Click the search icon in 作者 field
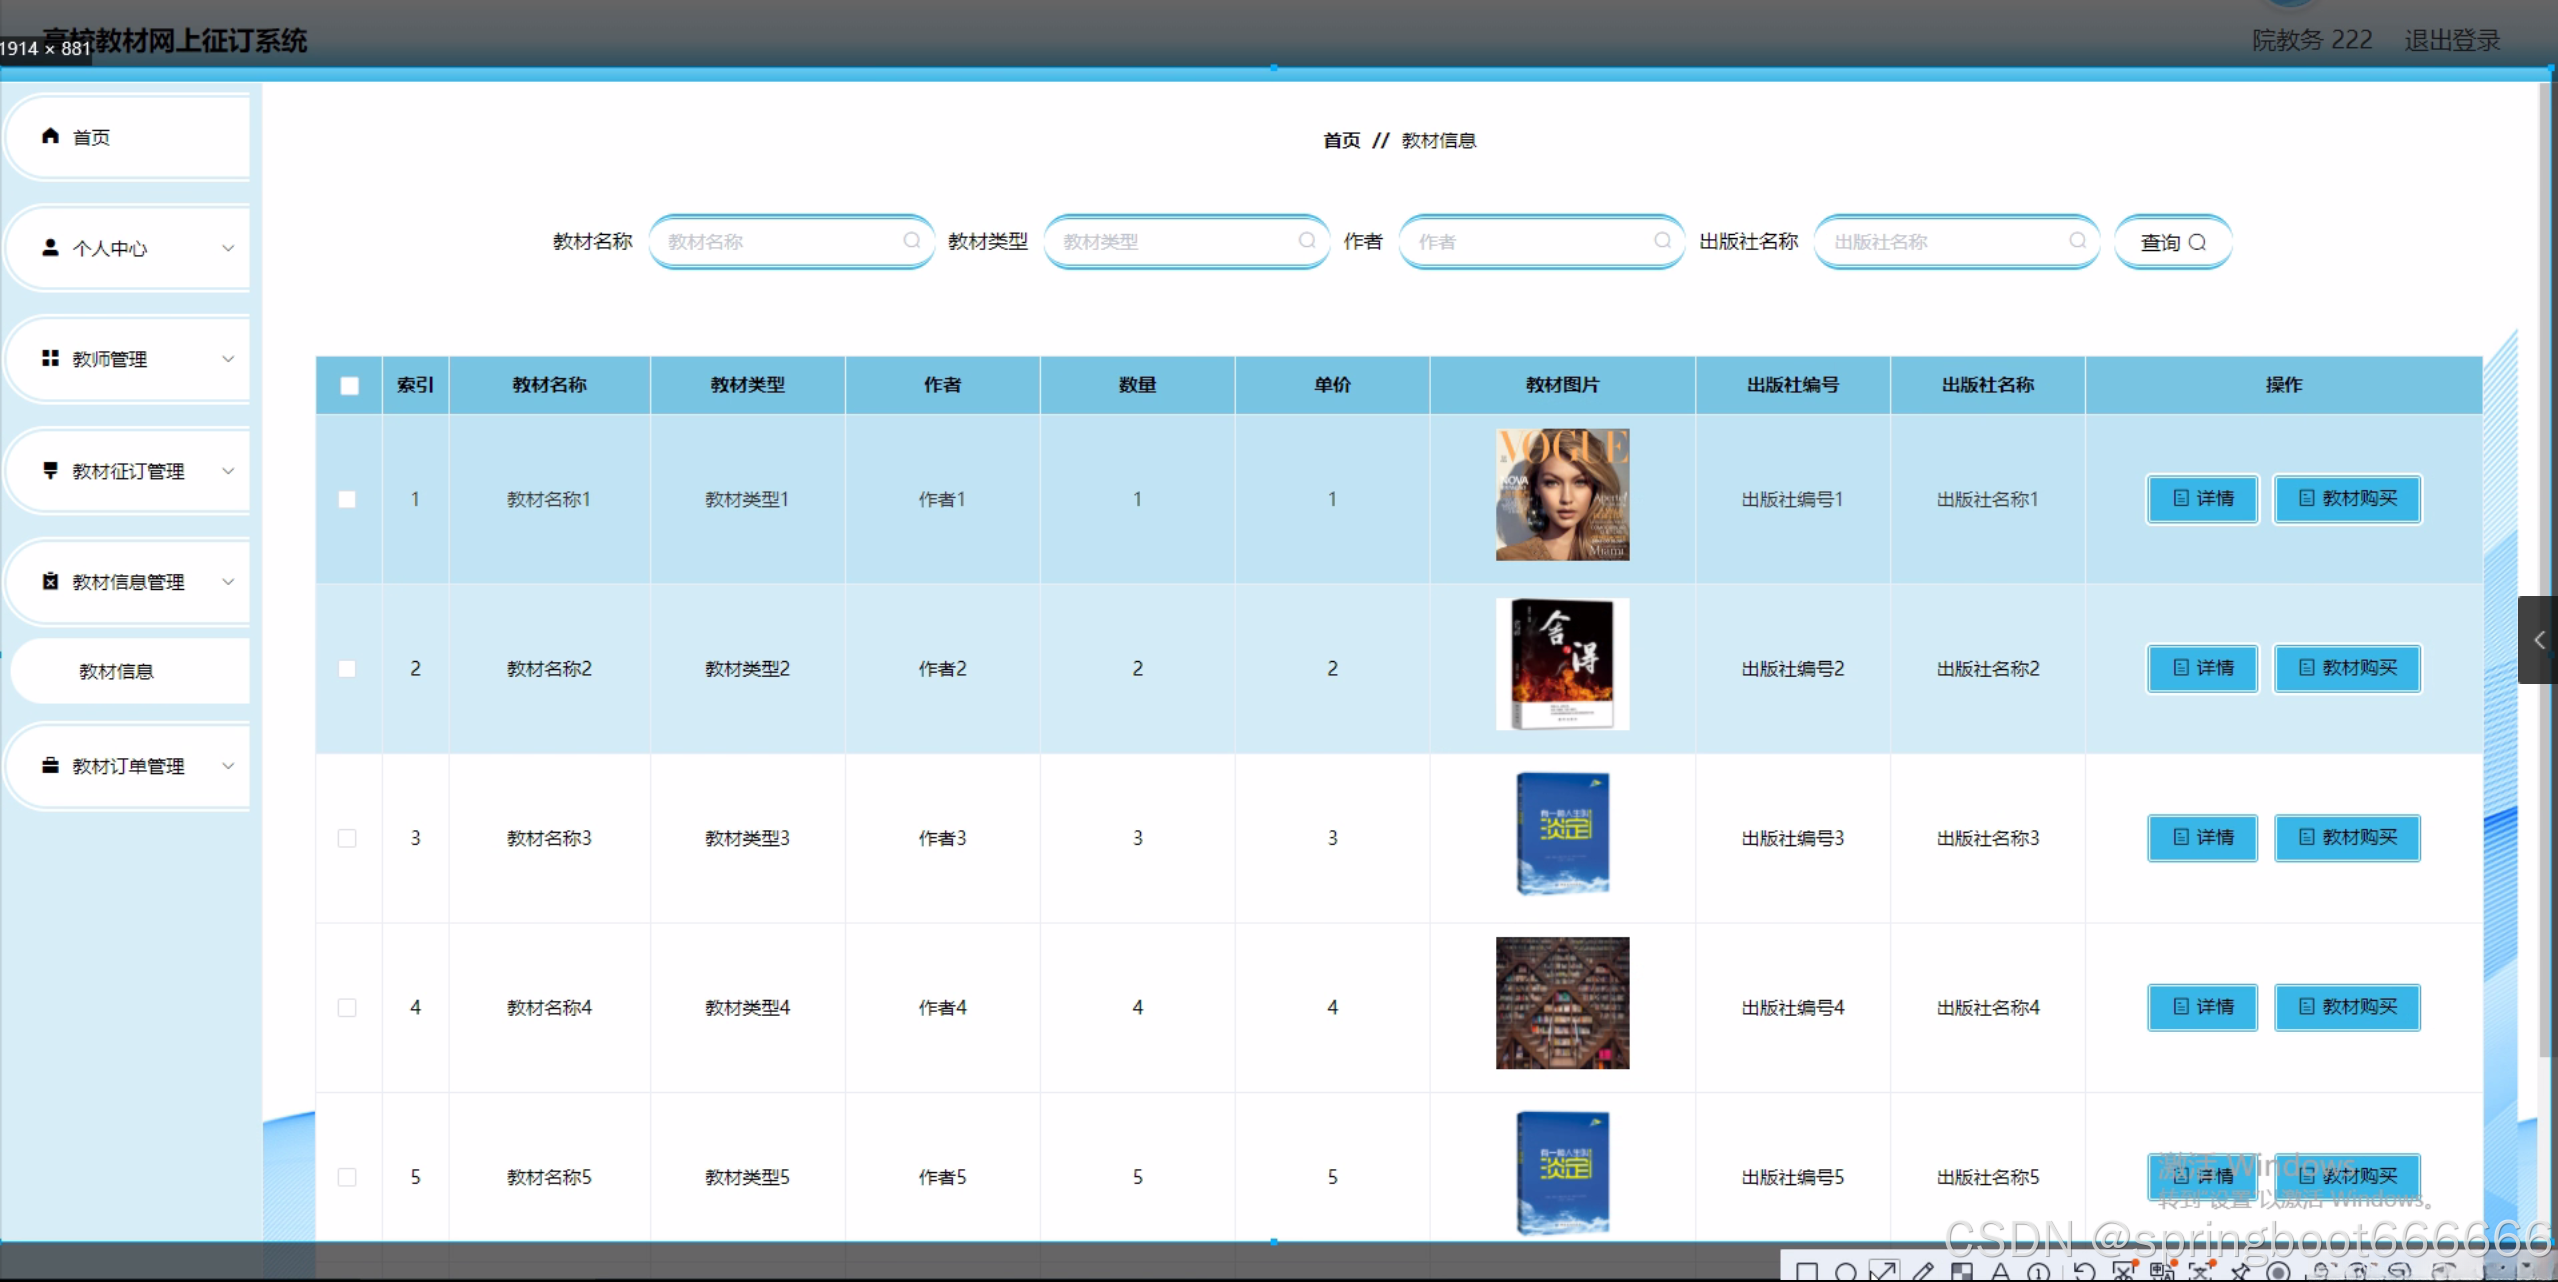The width and height of the screenshot is (2558, 1282). [x=1662, y=241]
